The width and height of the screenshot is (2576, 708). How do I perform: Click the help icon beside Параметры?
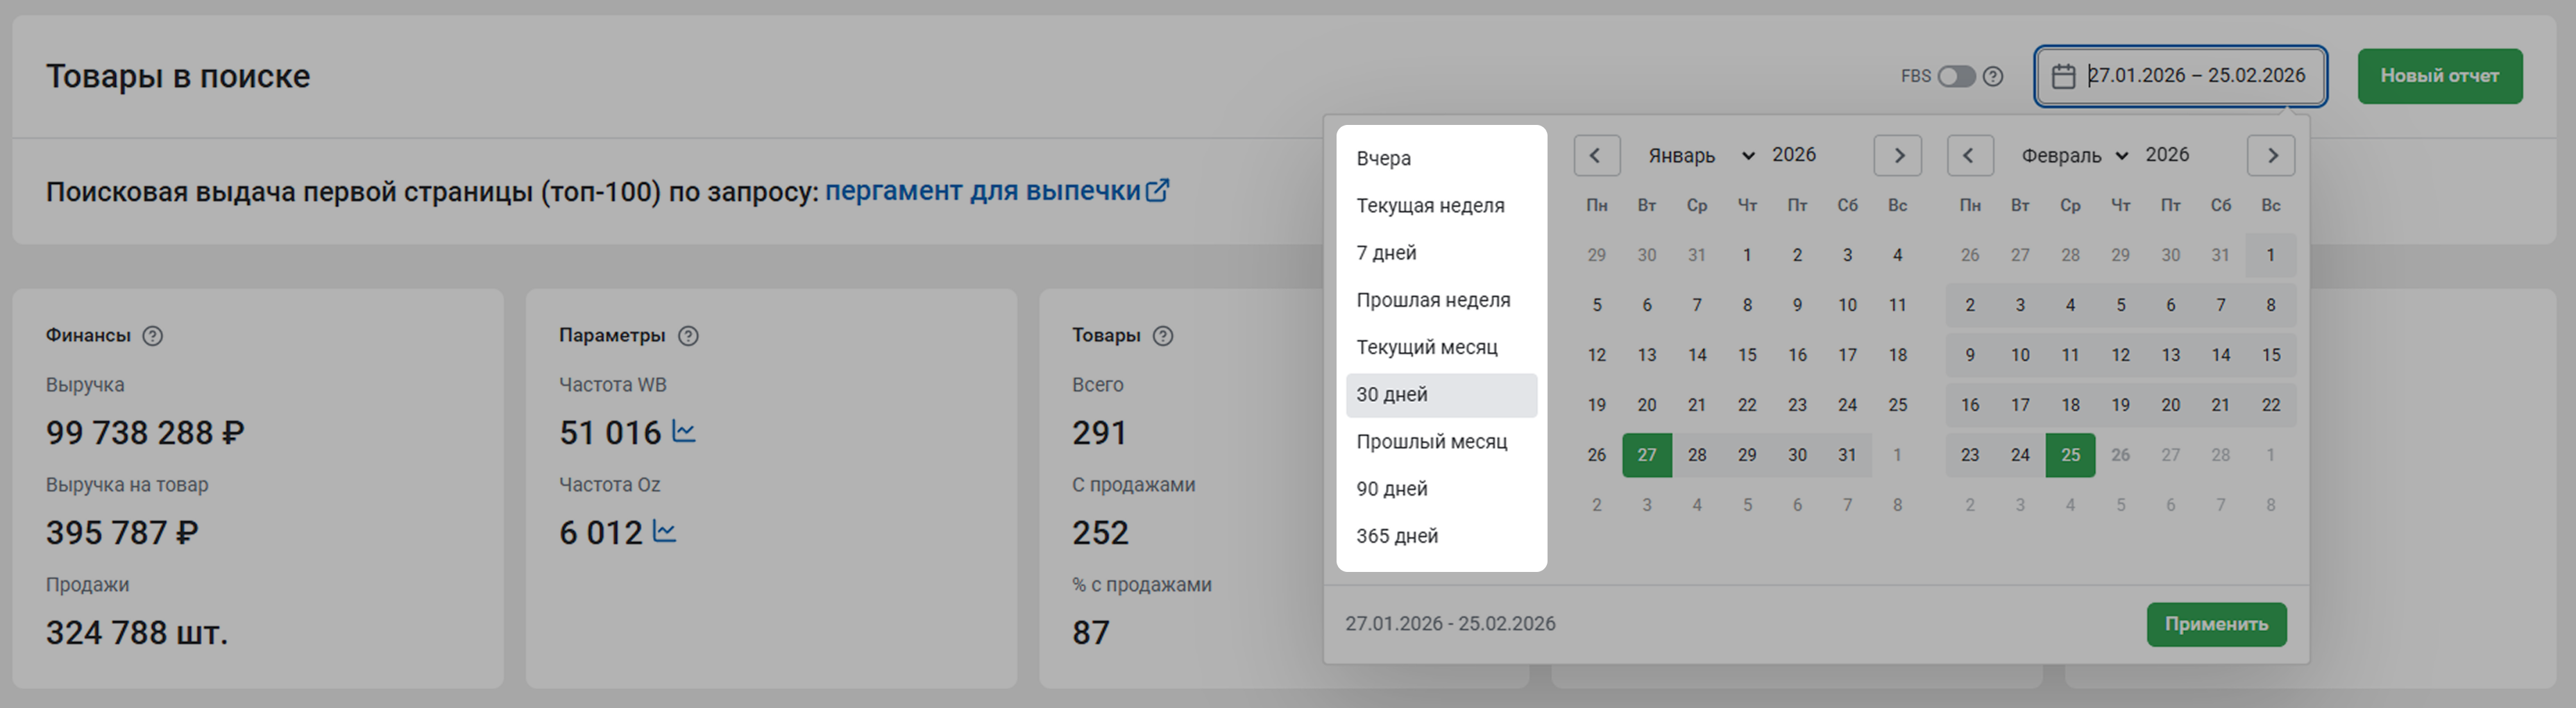[x=688, y=336]
